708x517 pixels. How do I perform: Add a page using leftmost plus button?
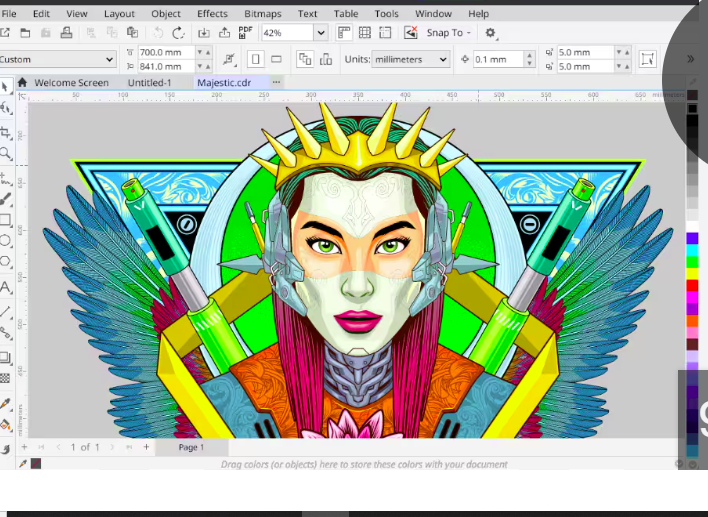[24, 447]
